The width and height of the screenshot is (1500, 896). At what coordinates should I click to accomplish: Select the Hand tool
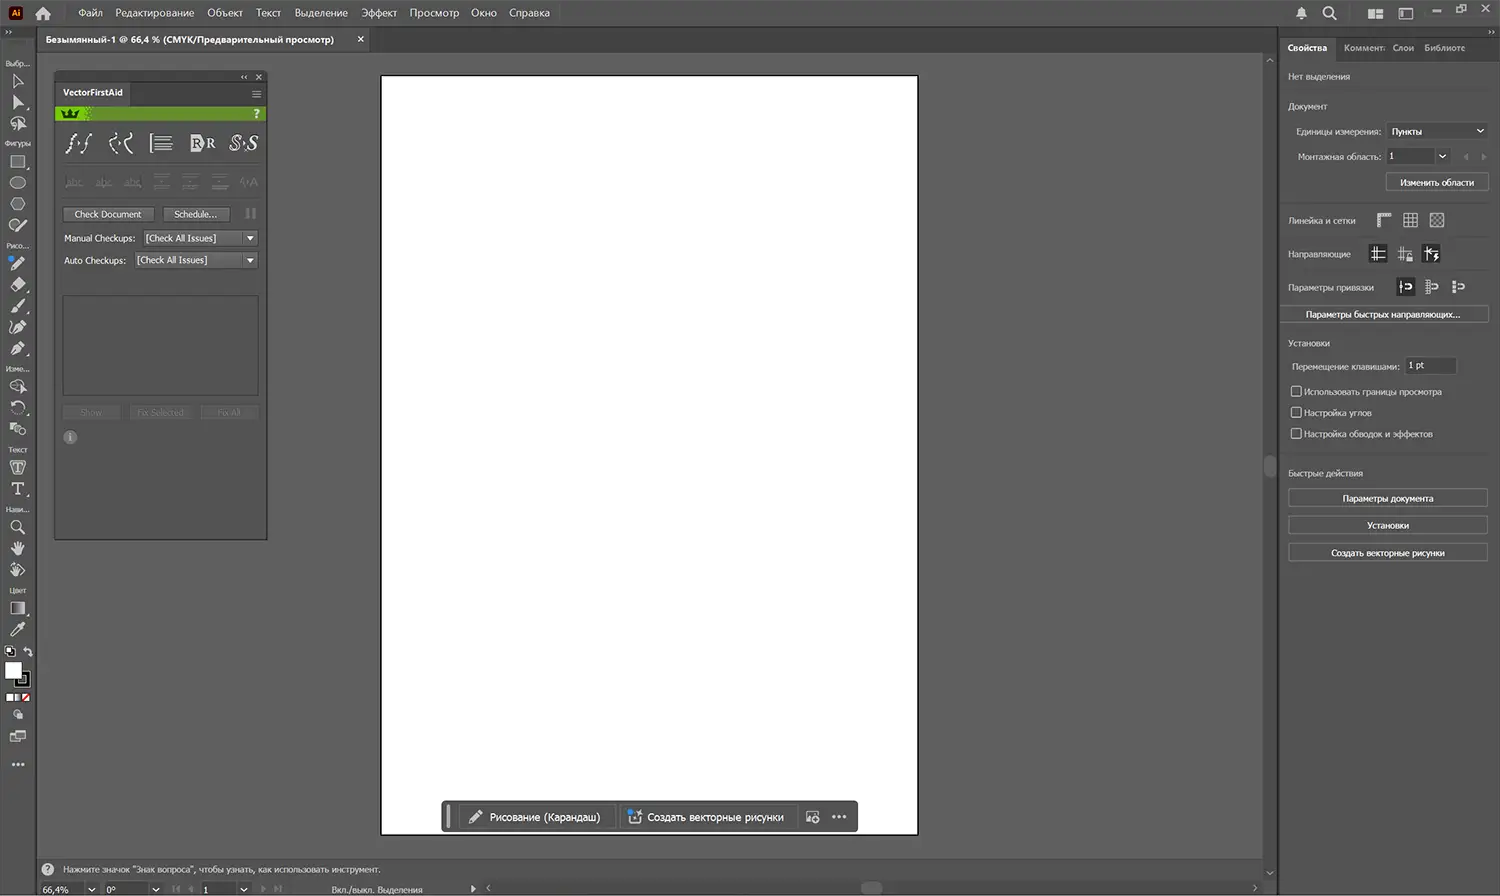coord(17,548)
